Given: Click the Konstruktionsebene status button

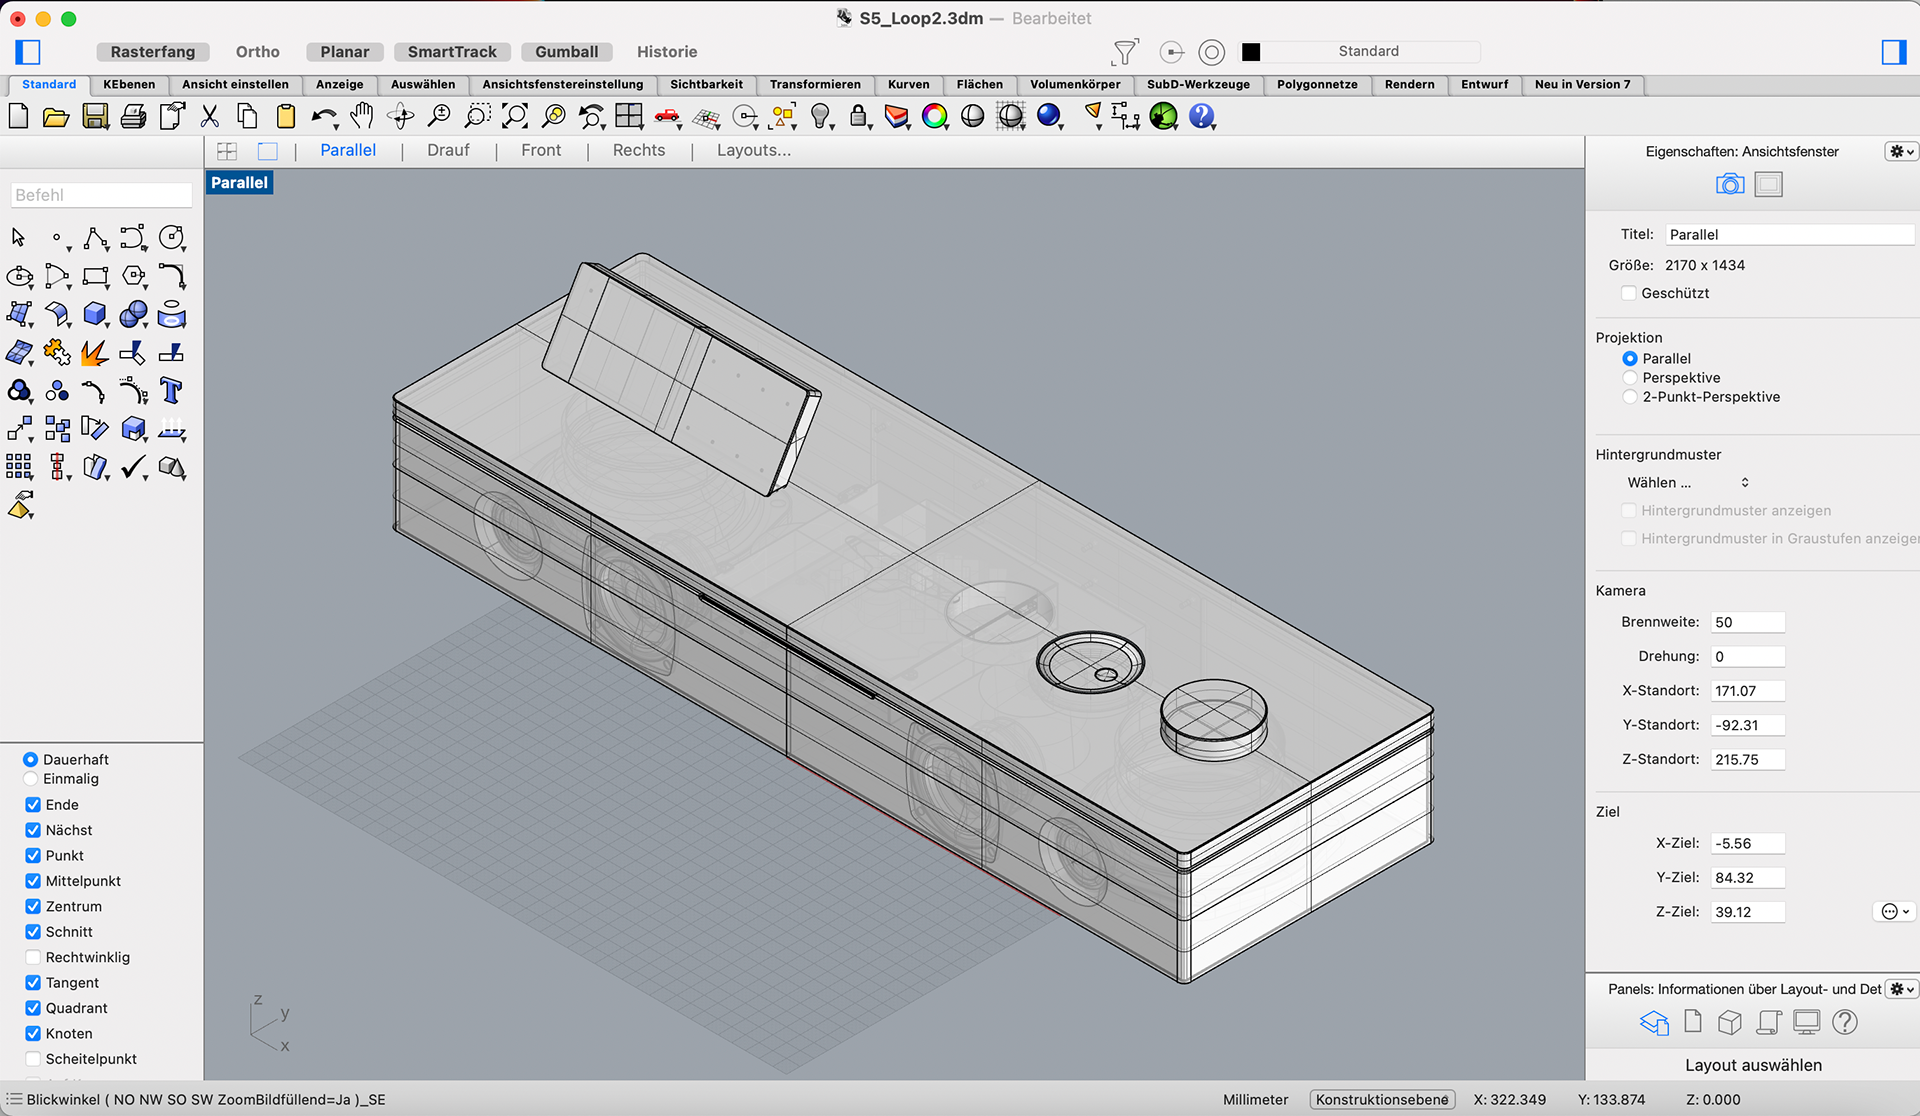Looking at the screenshot, I should (x=1381, y=1099).
